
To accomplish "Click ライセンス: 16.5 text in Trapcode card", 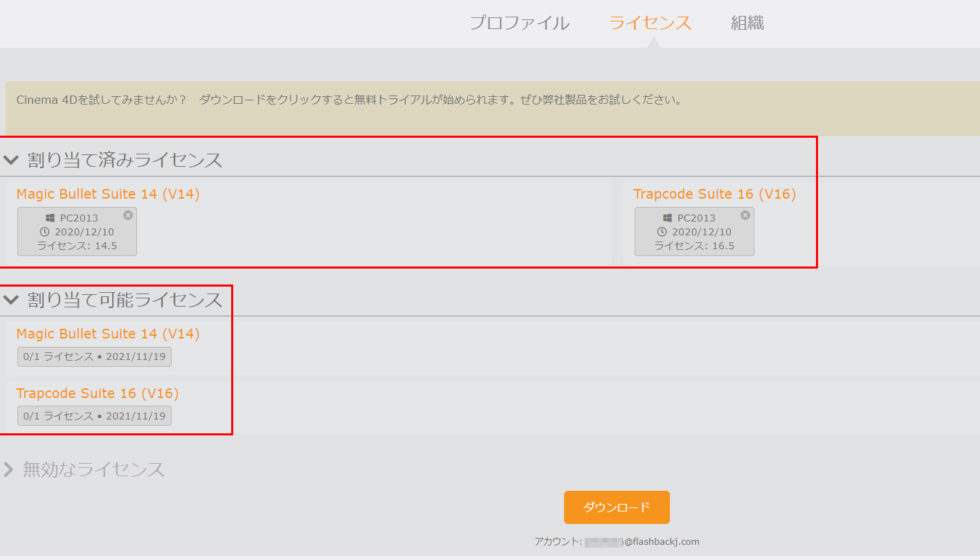I will [x=694, y=246].
